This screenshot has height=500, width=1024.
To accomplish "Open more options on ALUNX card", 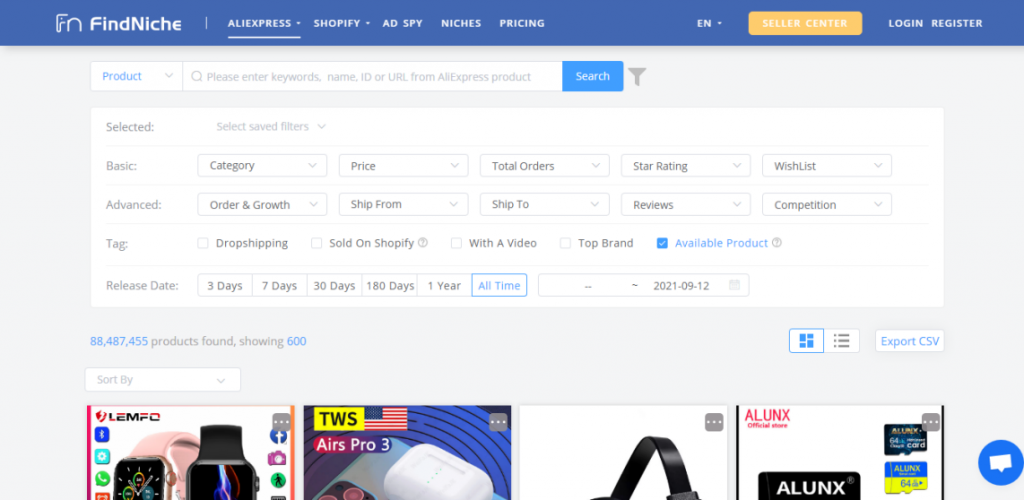I will click(x=931, y=422).
